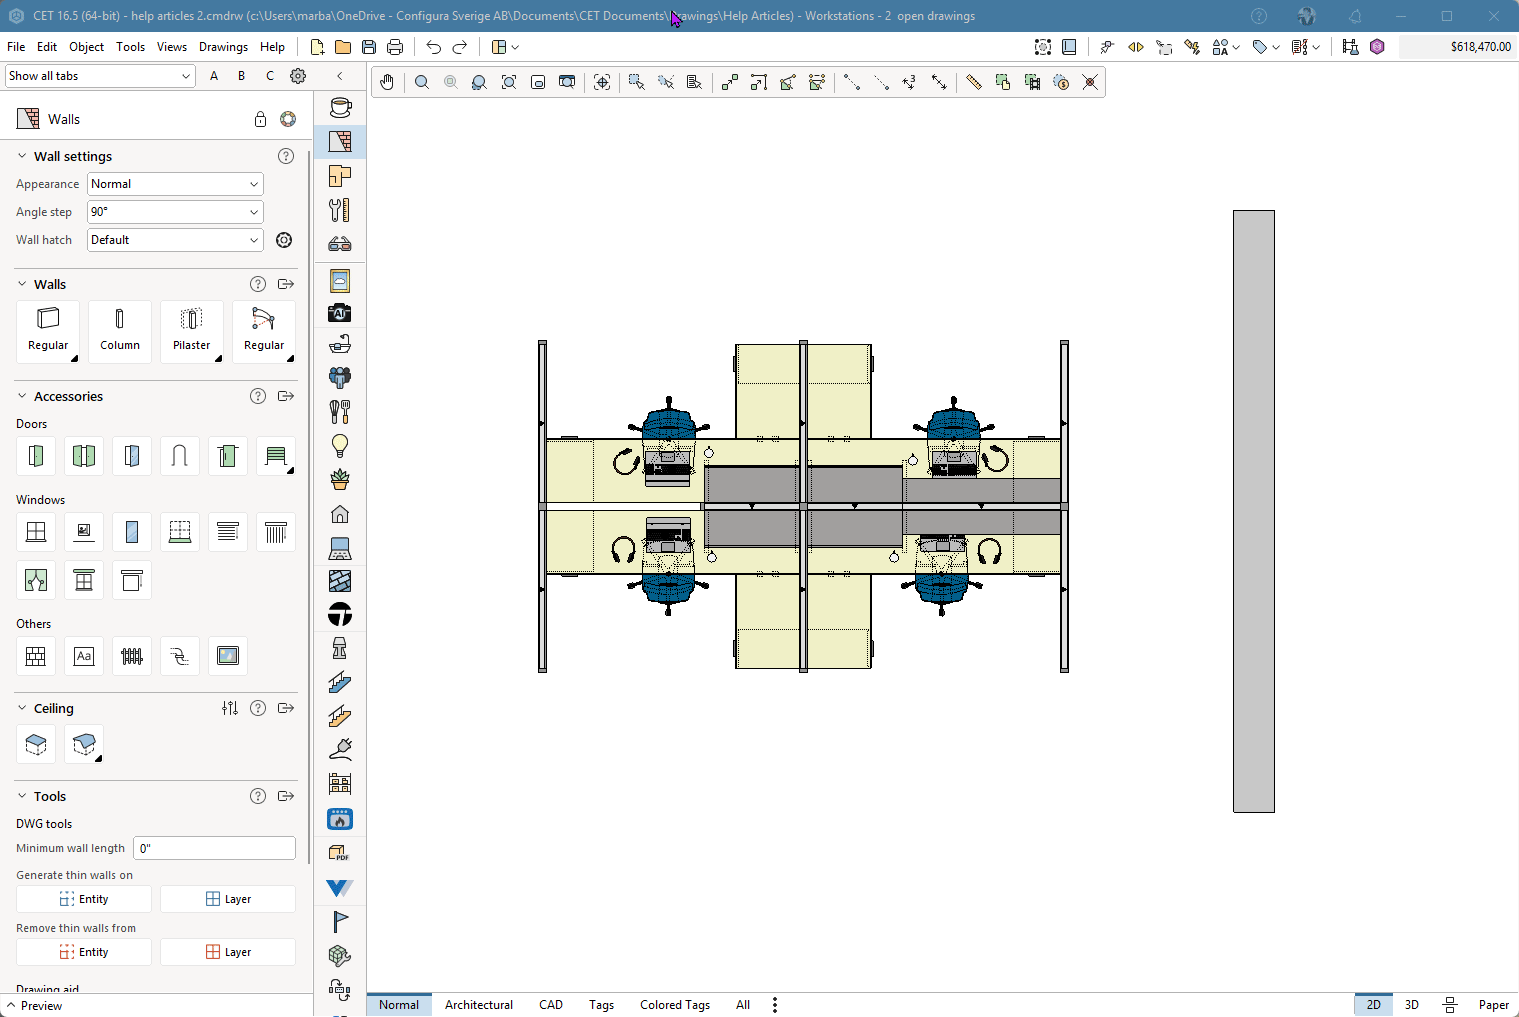Click the coffee cup component tab icon
The width and height of the screenshot is (1519, 1017).
click(x=340, y=107)
